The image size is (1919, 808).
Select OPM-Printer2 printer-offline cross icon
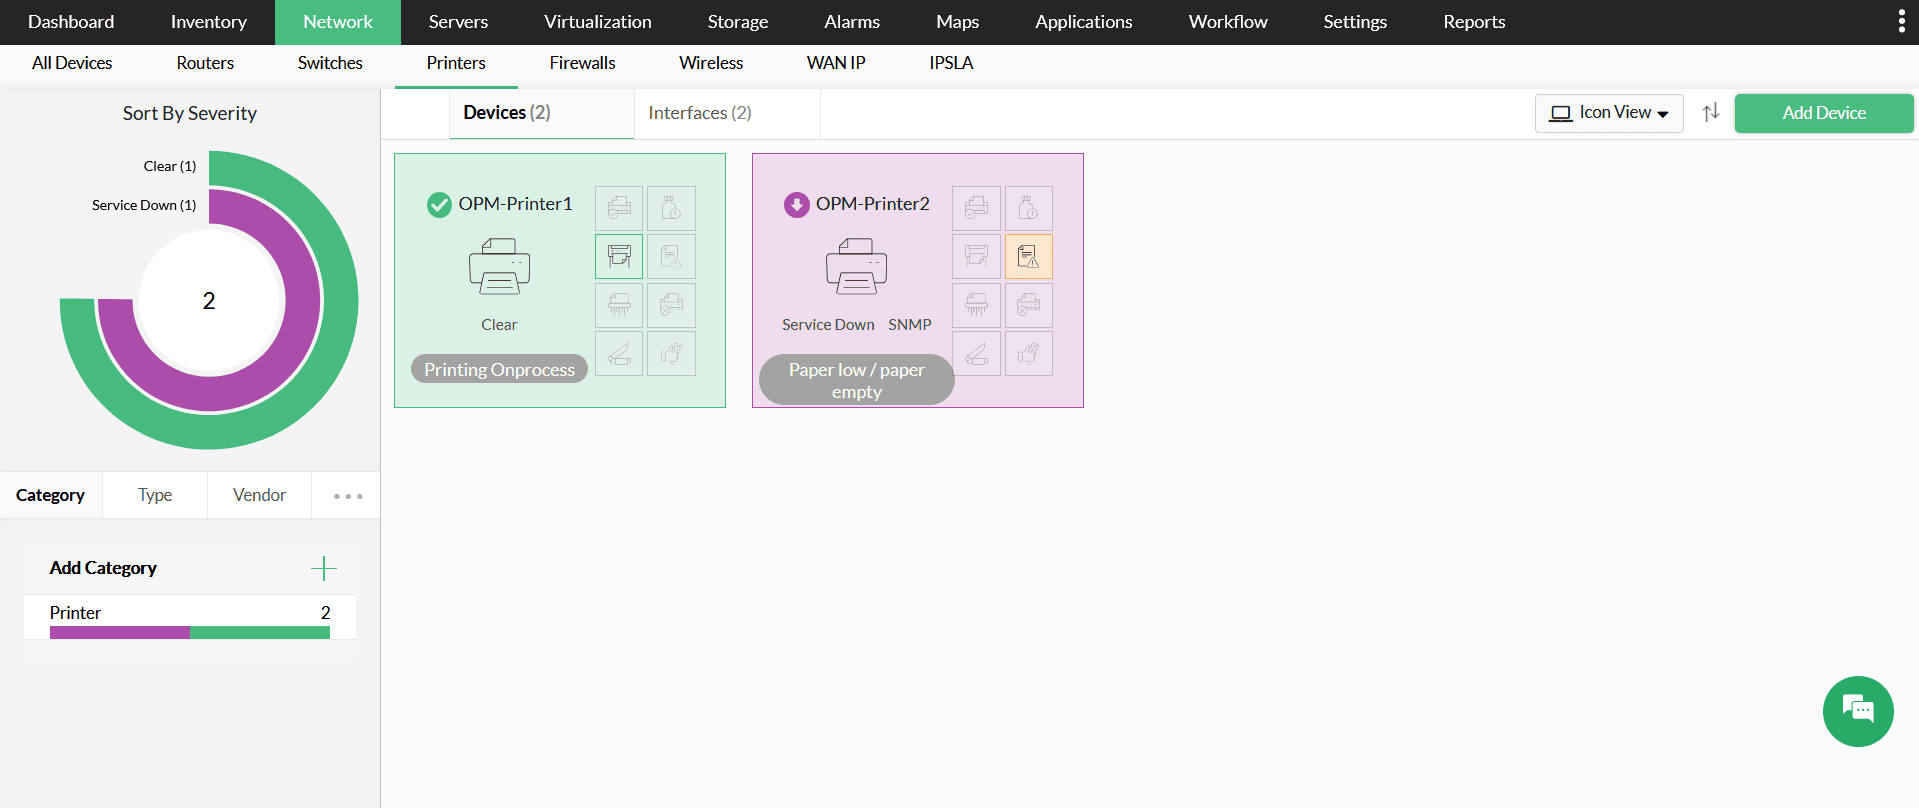pos(1028,305)
